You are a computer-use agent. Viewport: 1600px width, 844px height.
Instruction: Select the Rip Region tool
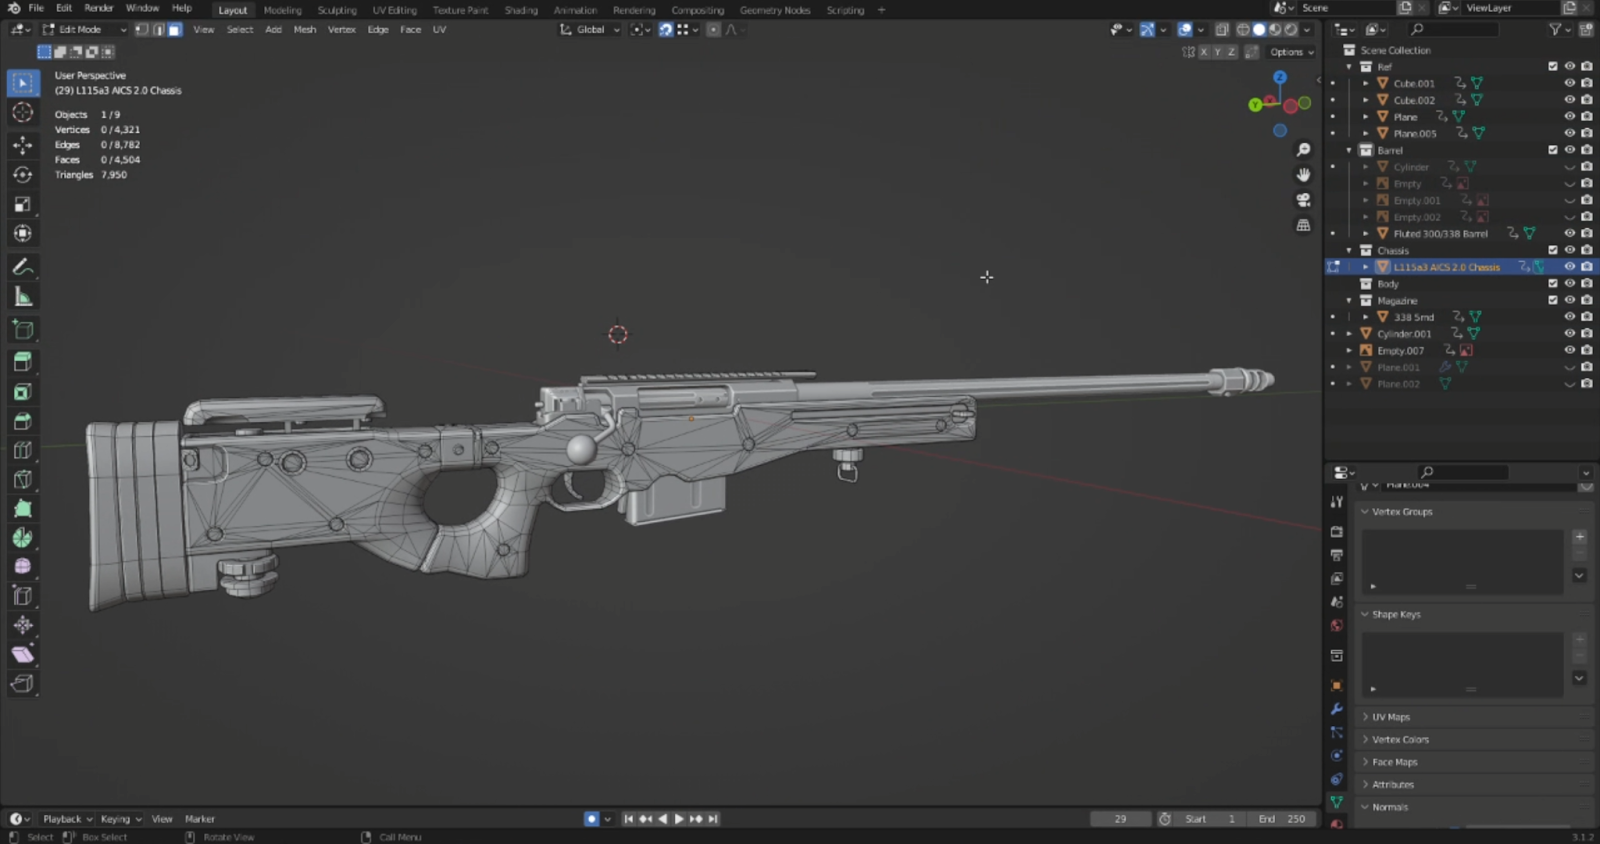pos(23,684)
